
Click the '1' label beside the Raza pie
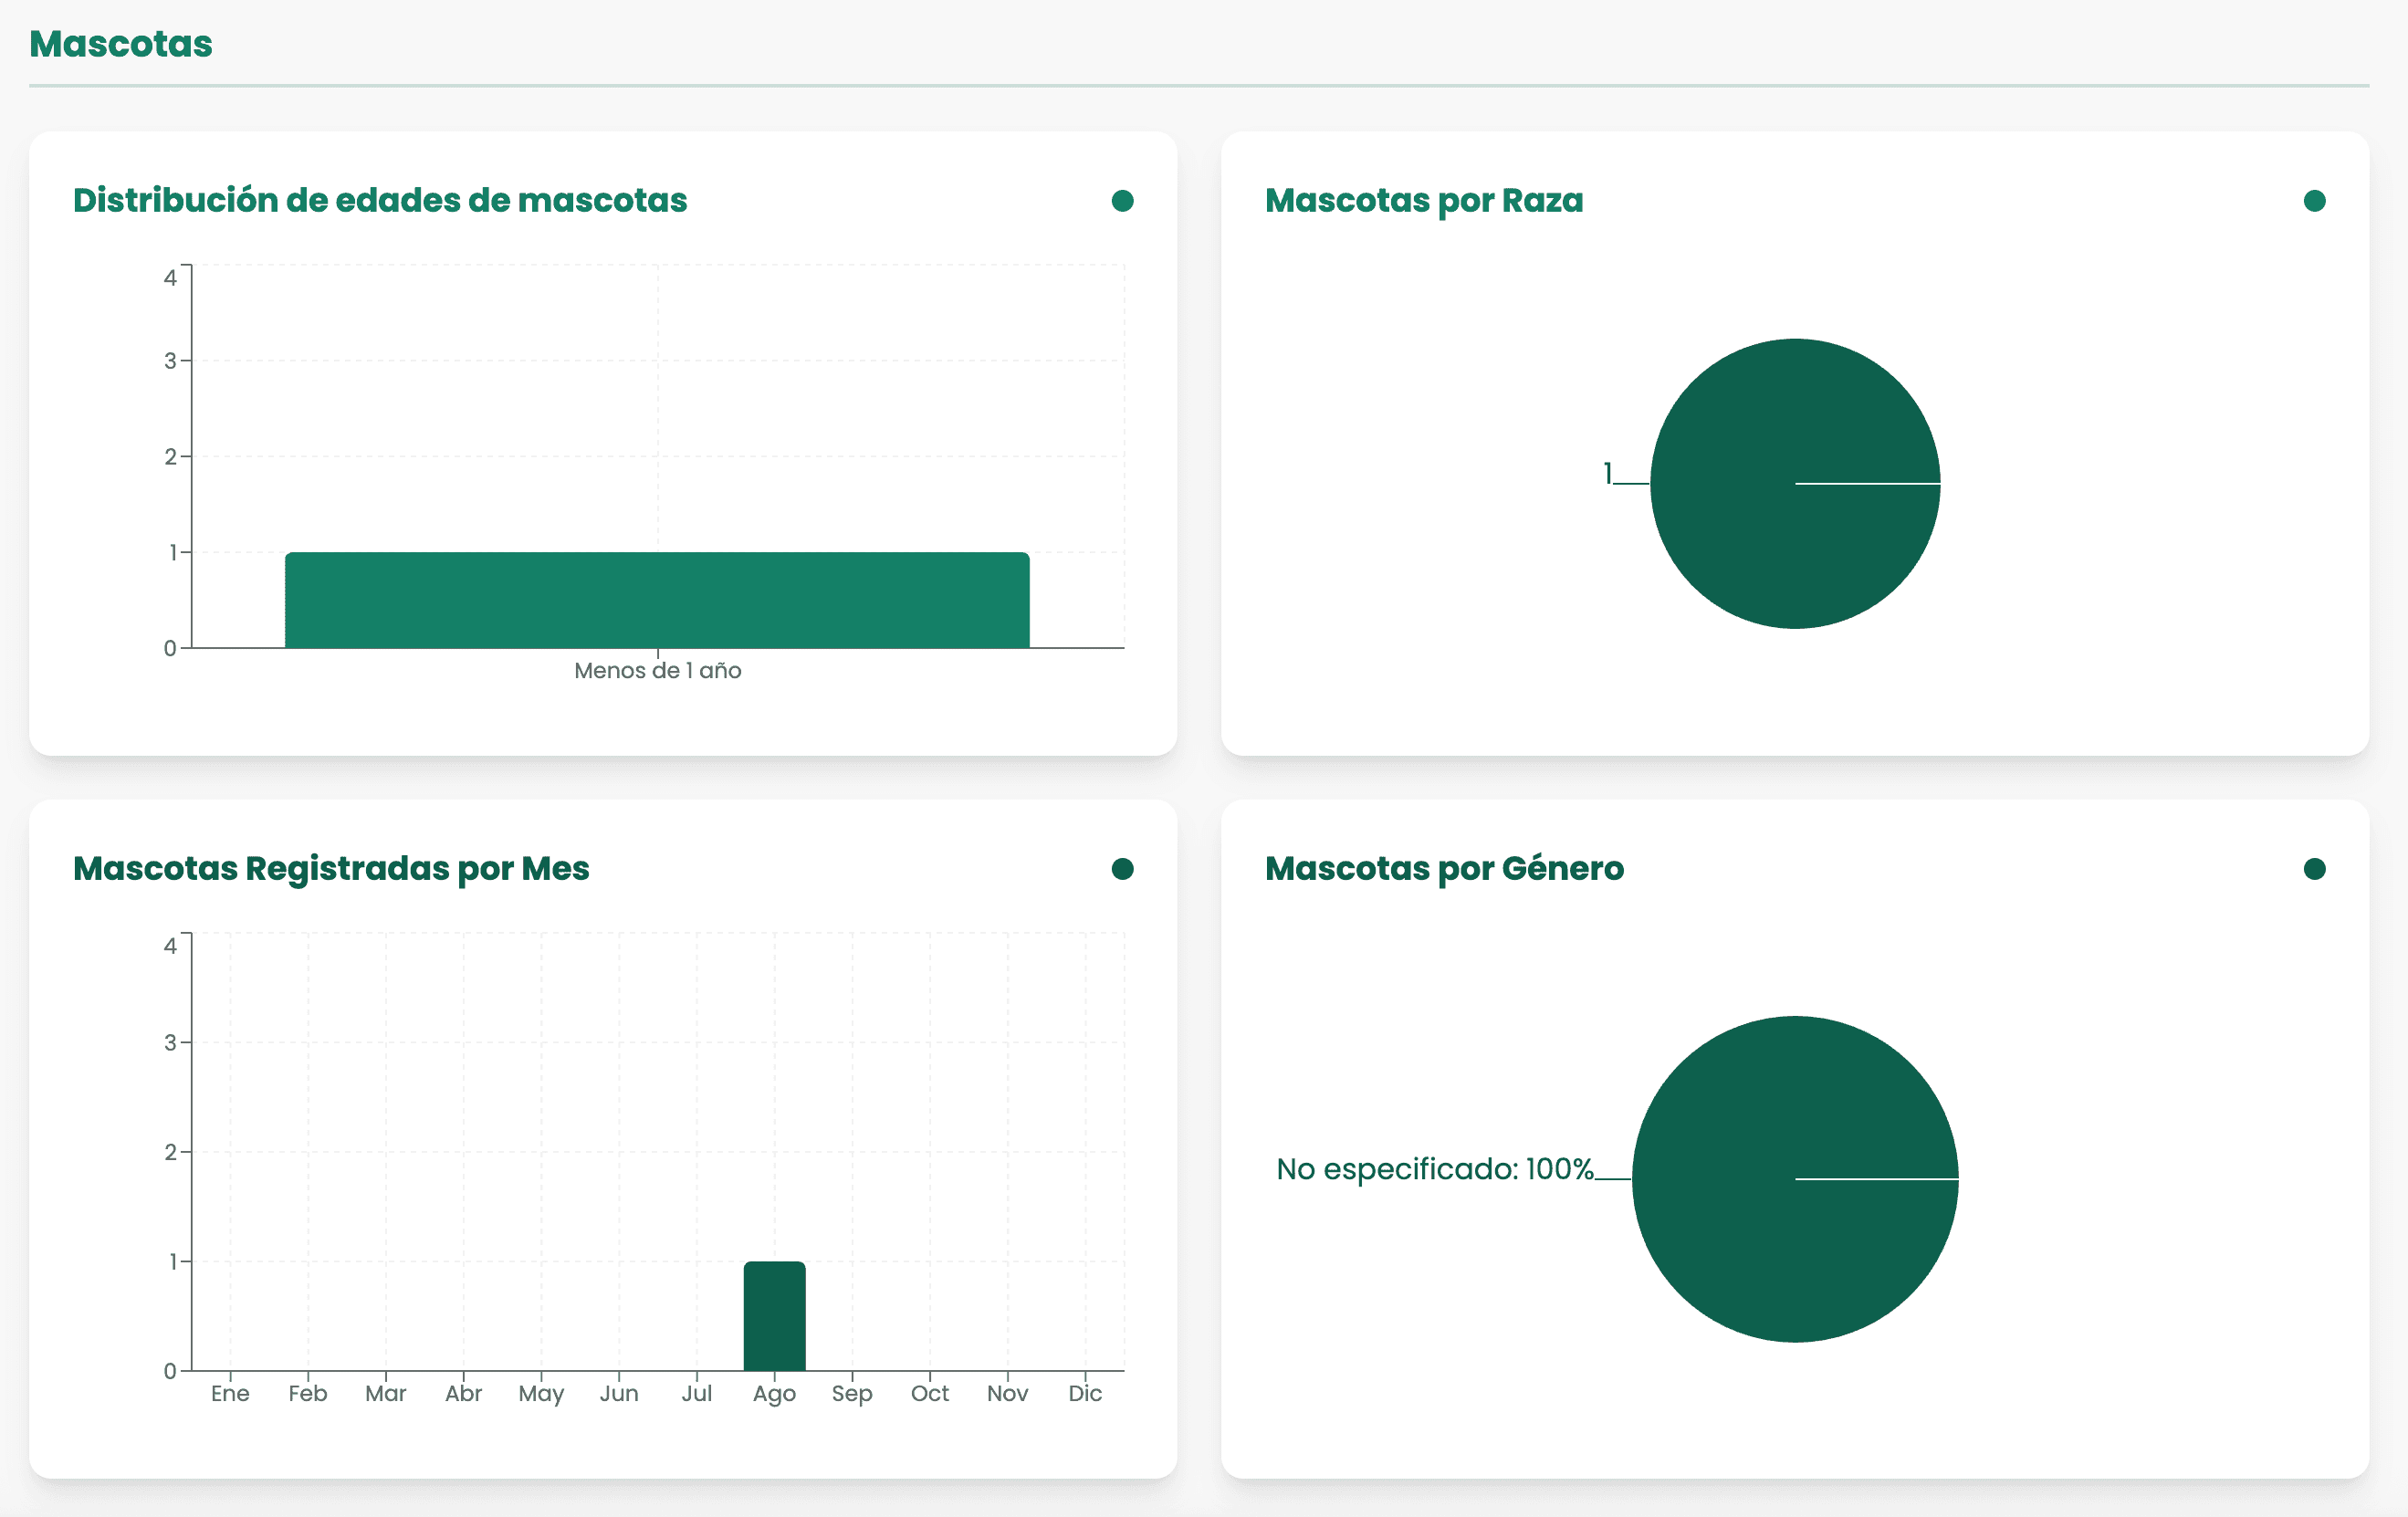click(x=1608, y=473)
